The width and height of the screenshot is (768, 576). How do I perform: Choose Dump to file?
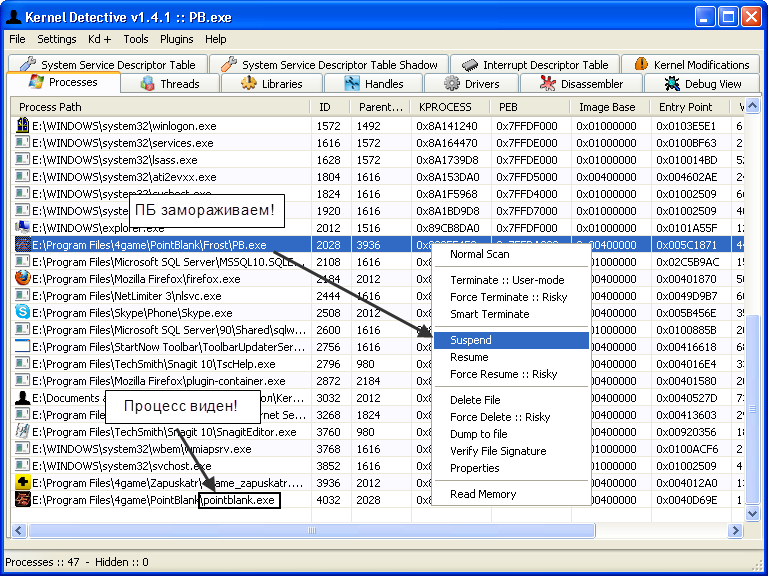[511, 434]
